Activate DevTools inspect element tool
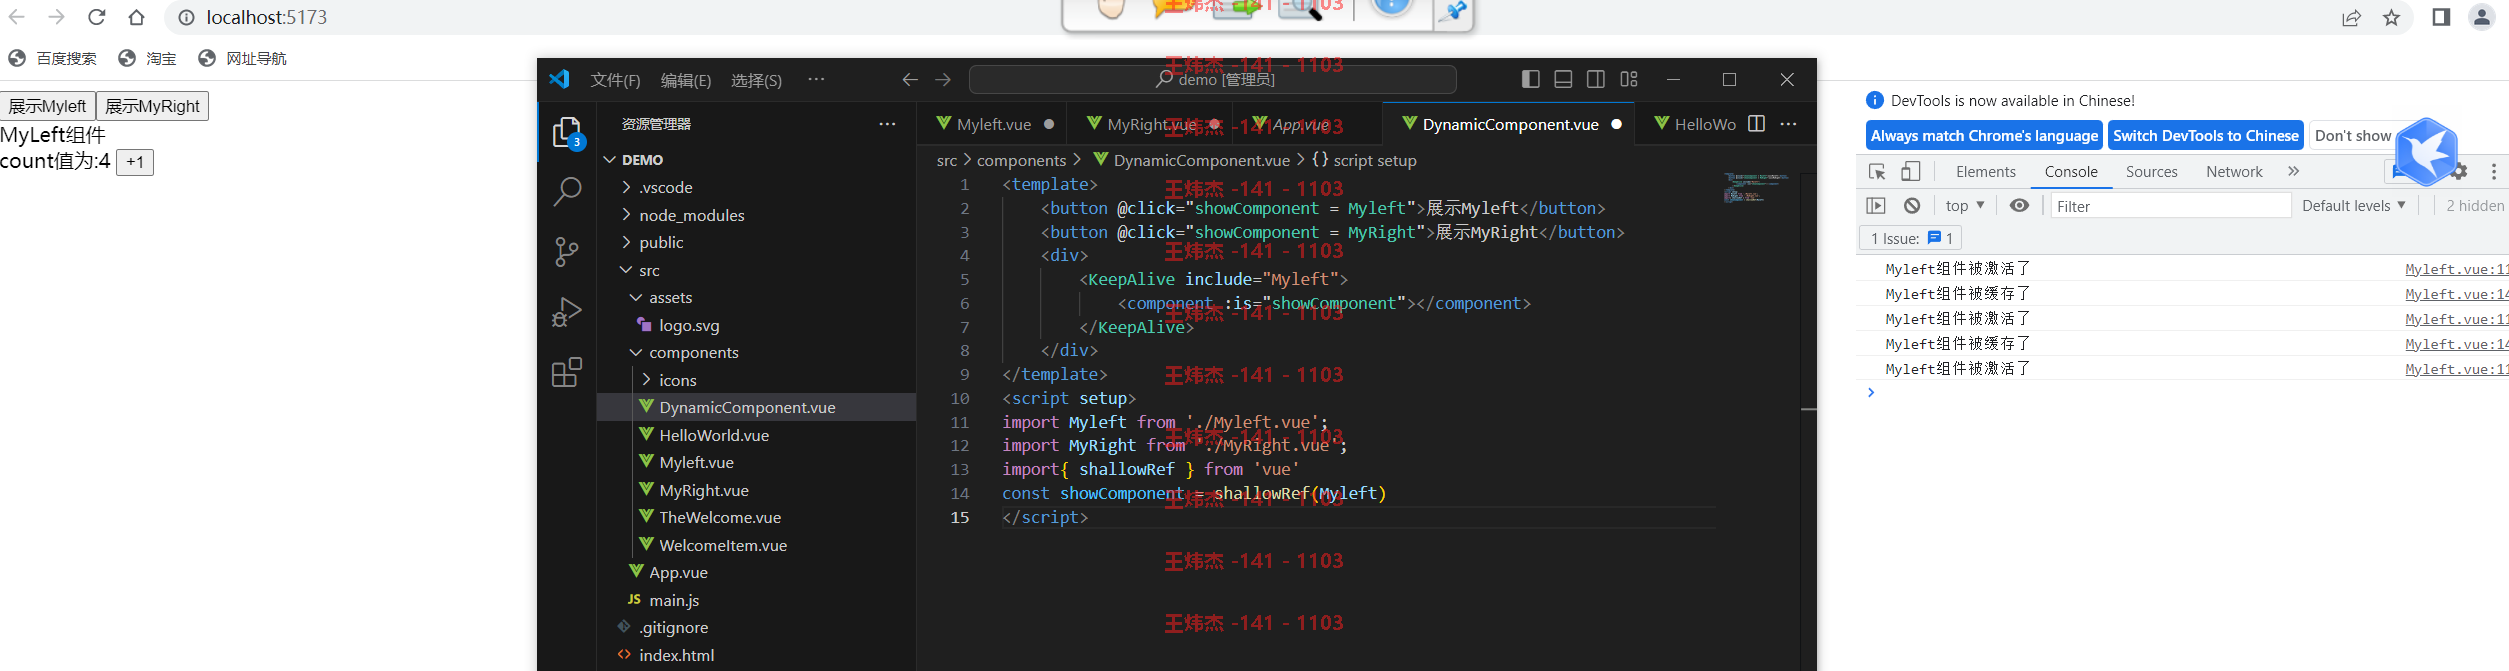2509x671 pixels. [1877, 172]
